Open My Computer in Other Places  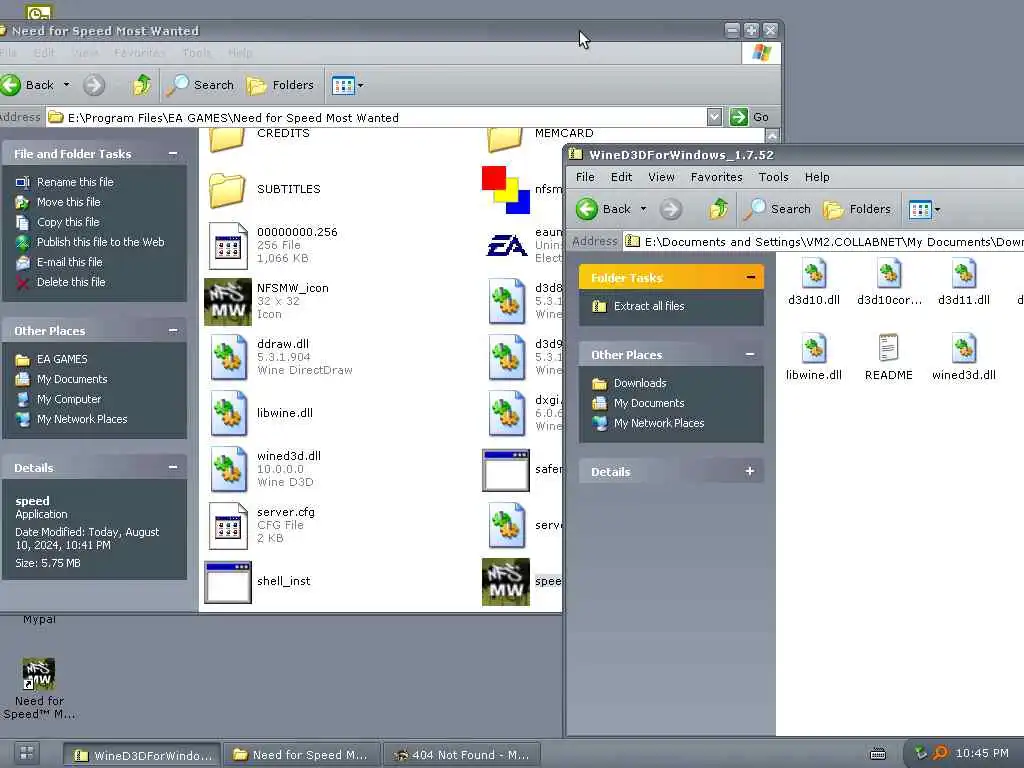(69, 399)
